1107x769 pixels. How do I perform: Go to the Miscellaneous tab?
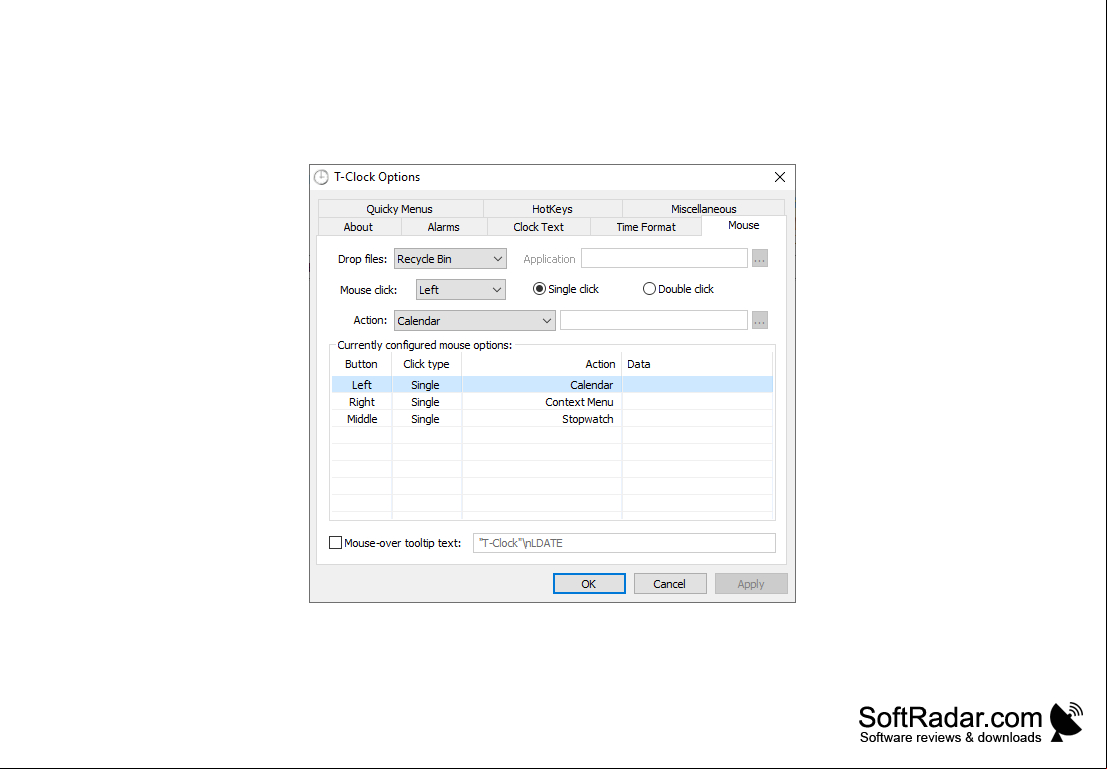[703, 208]
